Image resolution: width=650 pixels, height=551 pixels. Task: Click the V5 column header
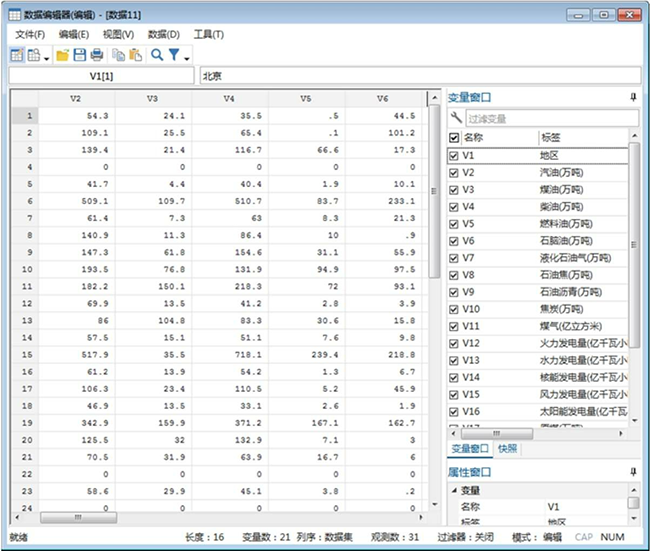coord(306,99)
